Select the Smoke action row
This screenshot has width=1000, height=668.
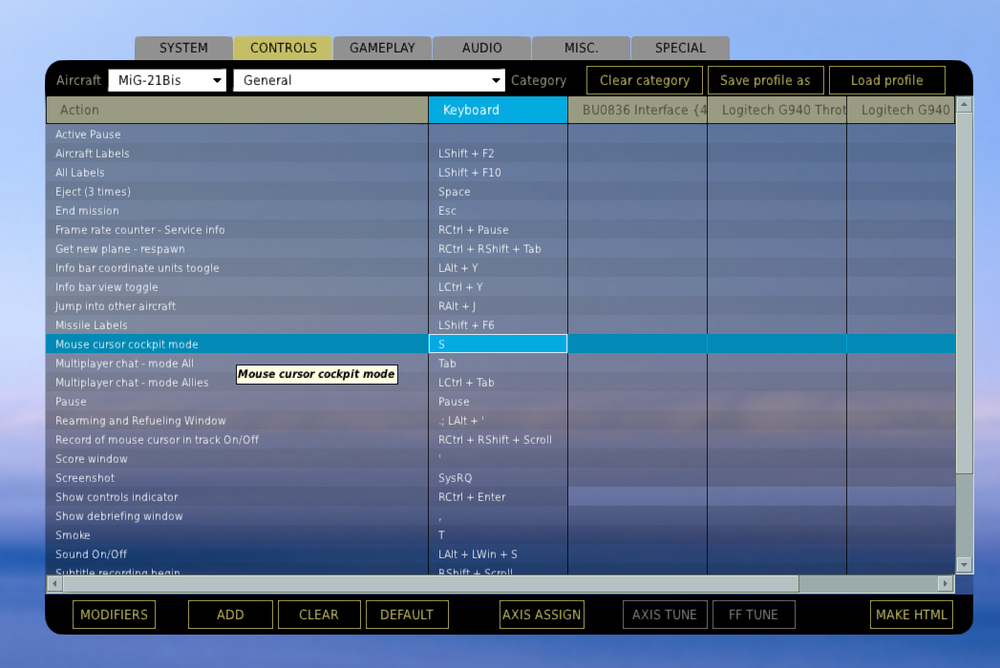(x=237, y=535)
